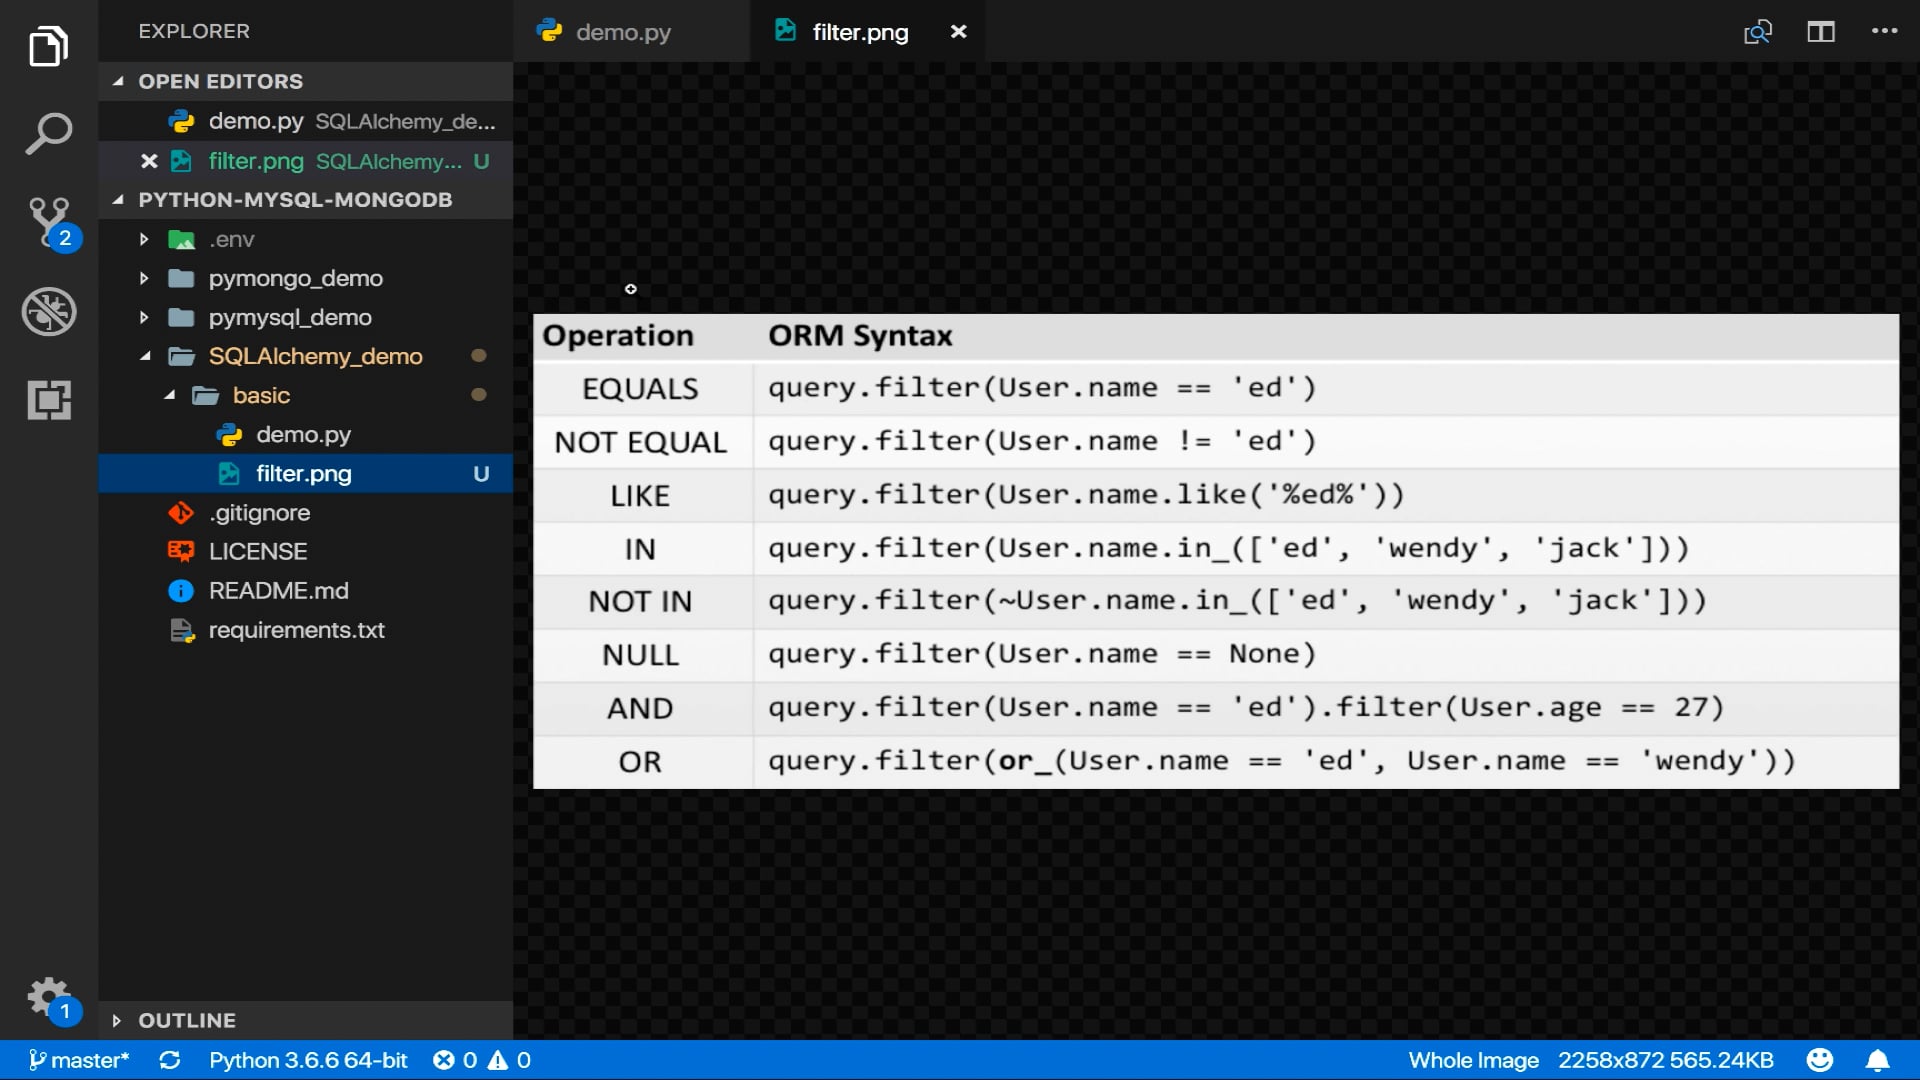Select Python 3.6.6 64-bit interpreter
The width and height of the screenshot is (1920, 1080).
point(308,1060)
